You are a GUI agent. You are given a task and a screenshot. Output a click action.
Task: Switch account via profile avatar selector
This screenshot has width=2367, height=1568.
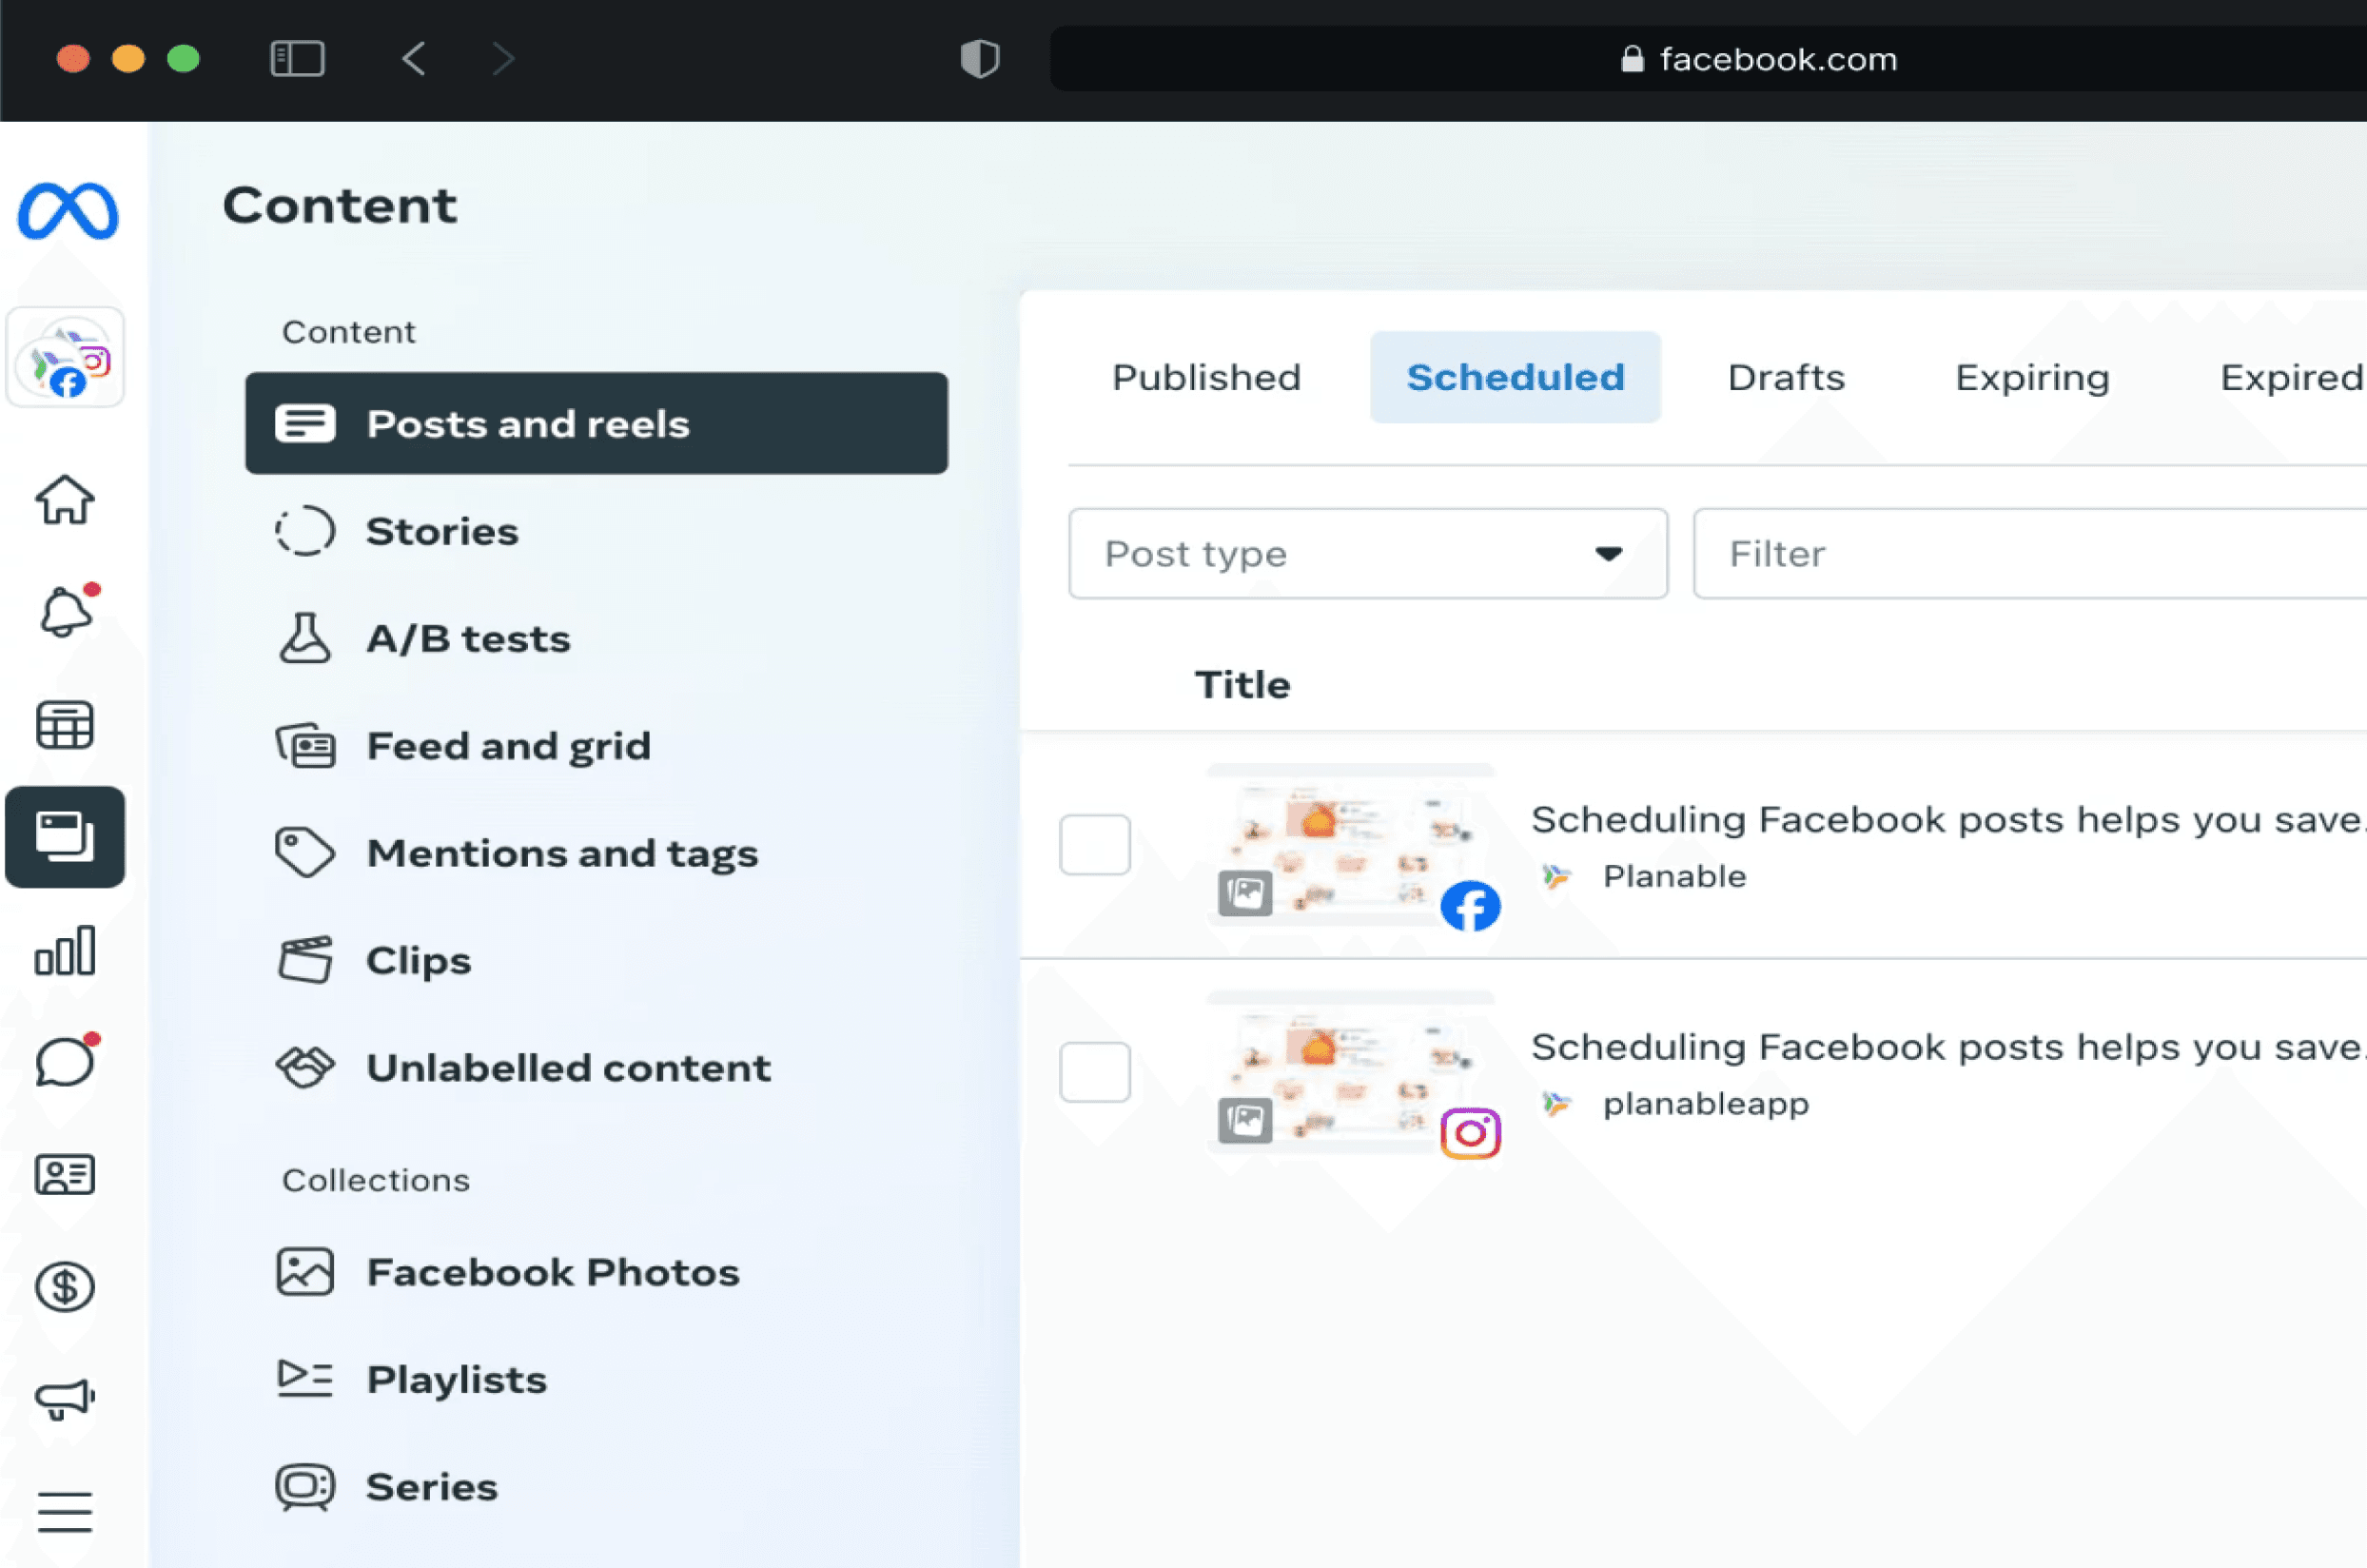[66, 358]
